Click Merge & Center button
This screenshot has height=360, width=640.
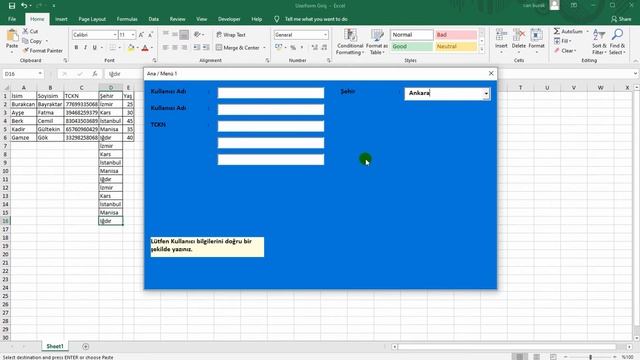tap(238, 48)
